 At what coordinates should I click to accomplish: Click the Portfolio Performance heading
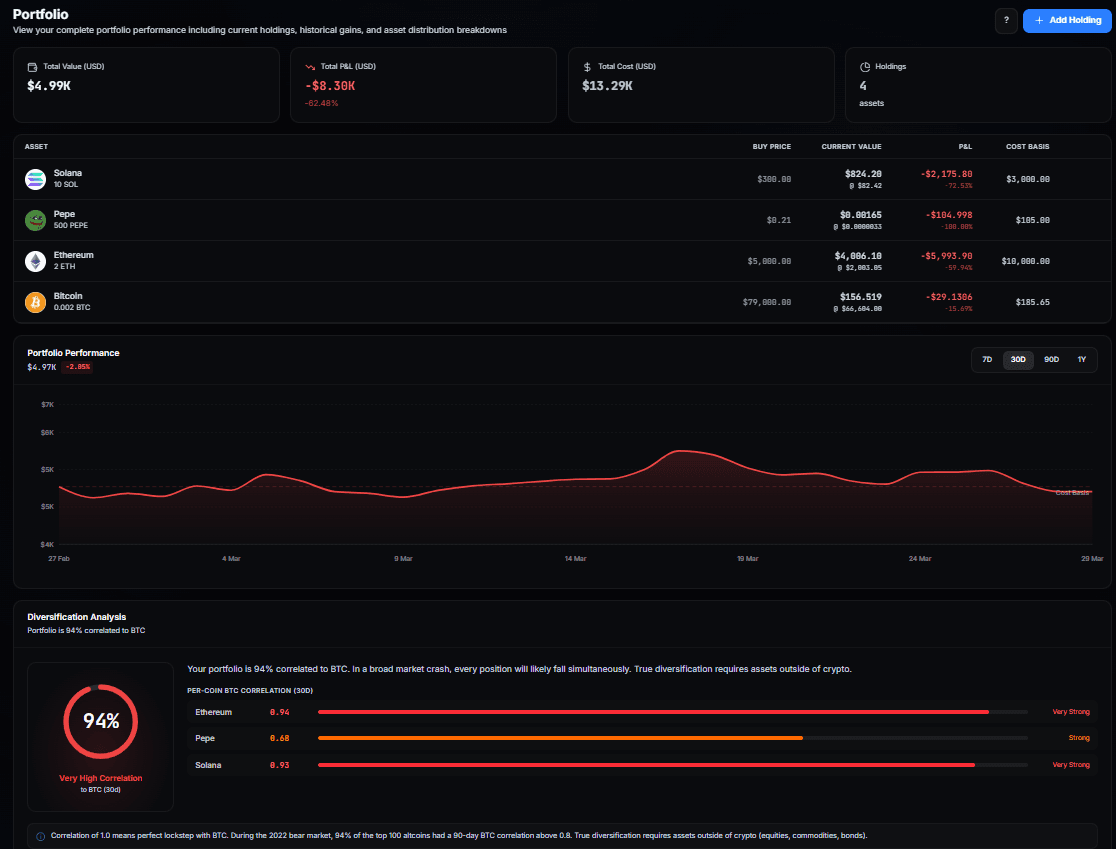73,353
